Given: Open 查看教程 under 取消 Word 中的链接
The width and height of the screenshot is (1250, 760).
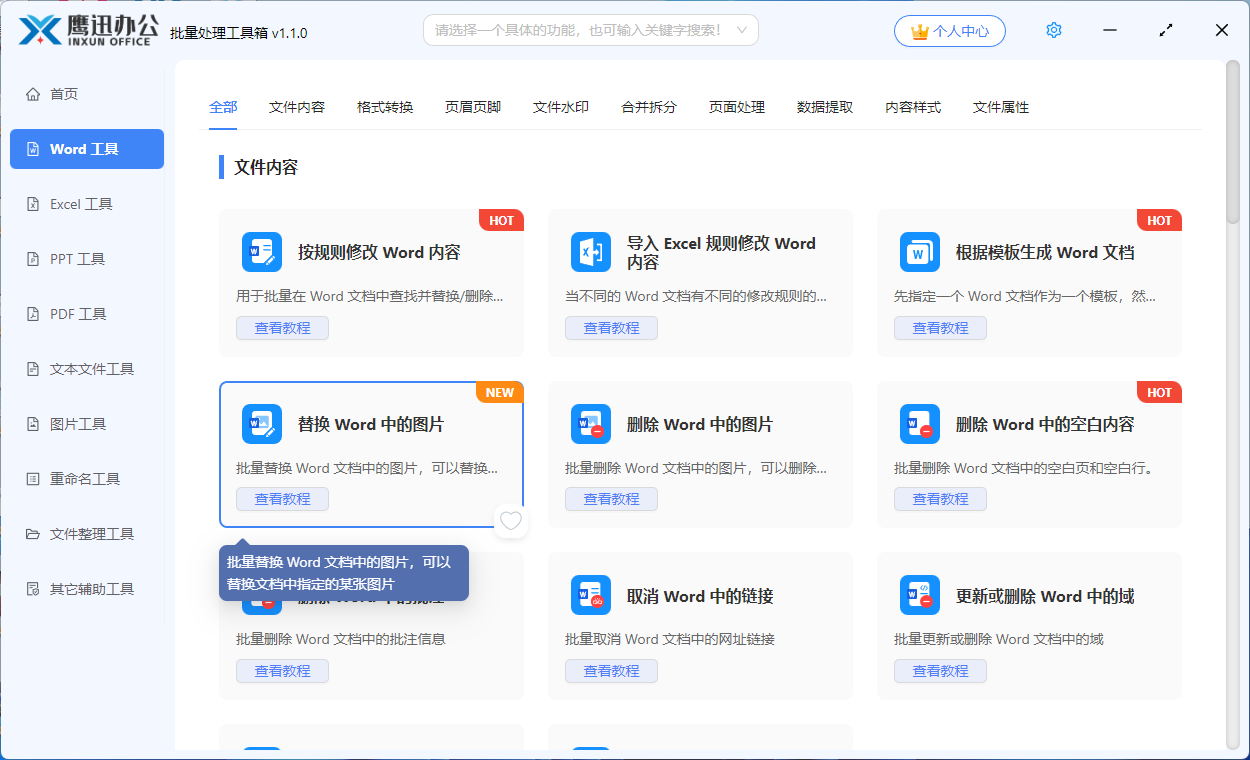Looking at the screenshot, I should click(611, 670).
